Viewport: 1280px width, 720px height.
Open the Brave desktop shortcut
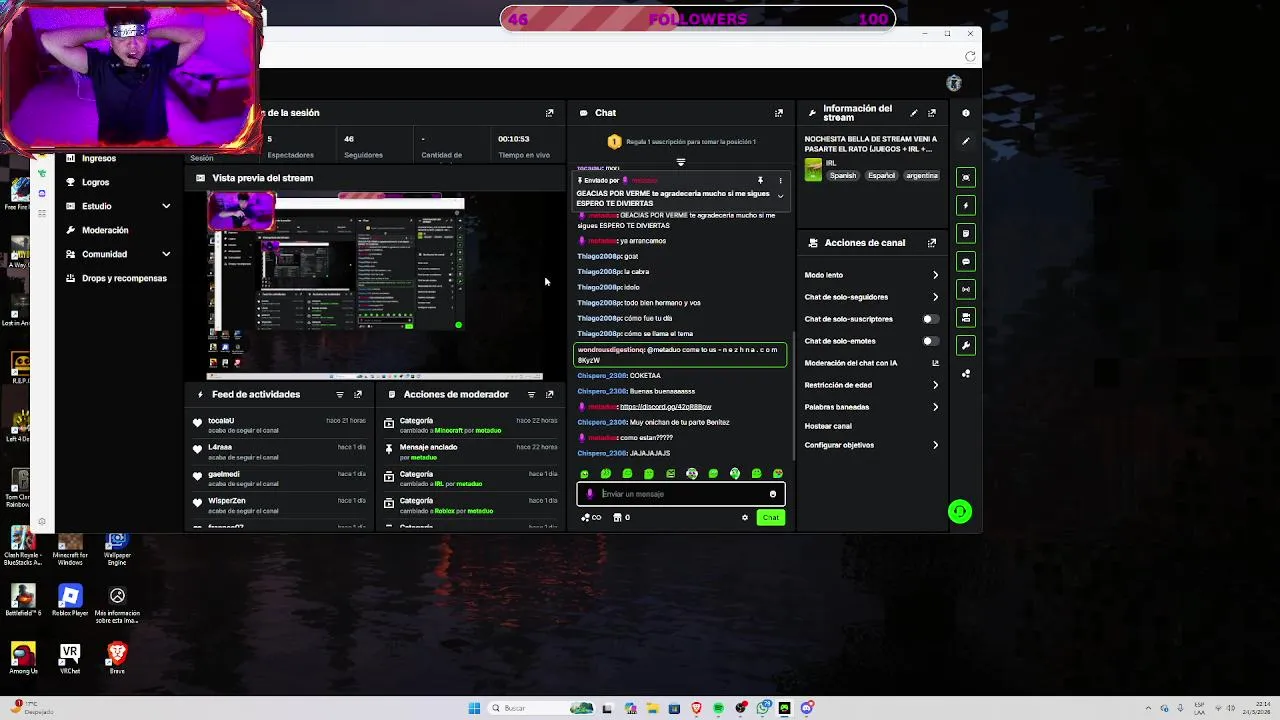[117, 658]
